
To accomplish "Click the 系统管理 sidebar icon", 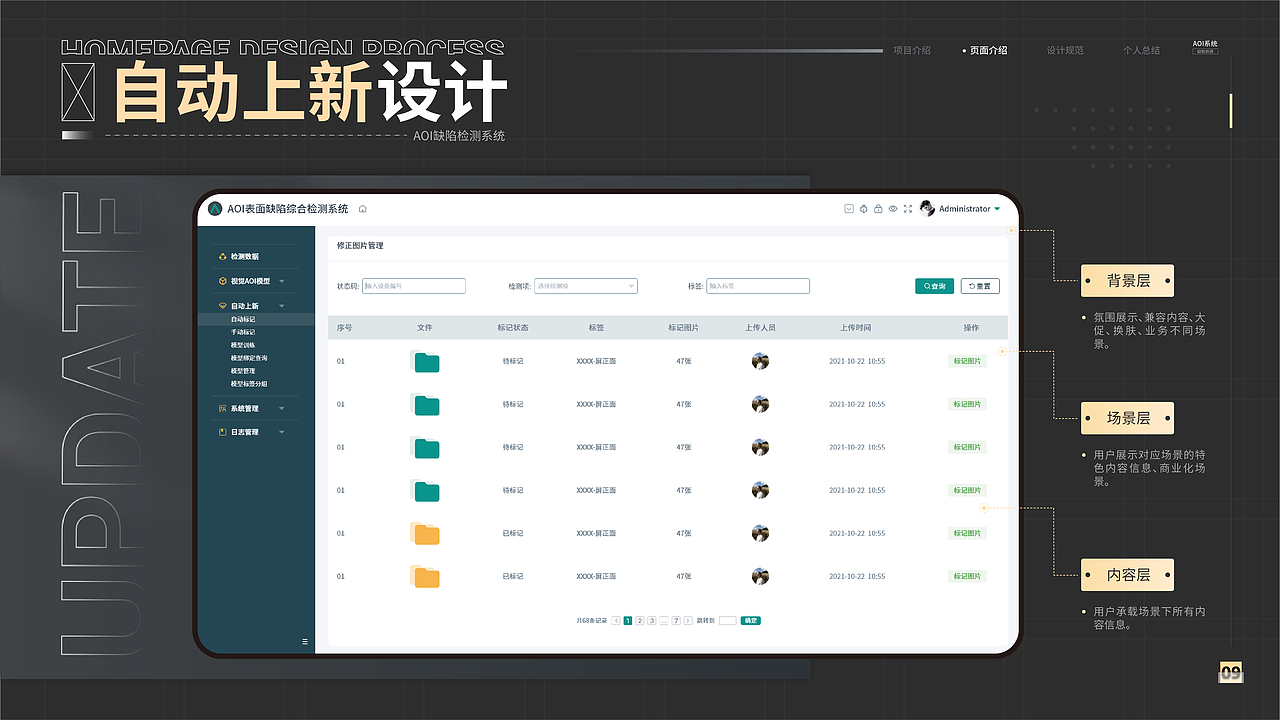I will pyautogui.click(x=222, y=408).
